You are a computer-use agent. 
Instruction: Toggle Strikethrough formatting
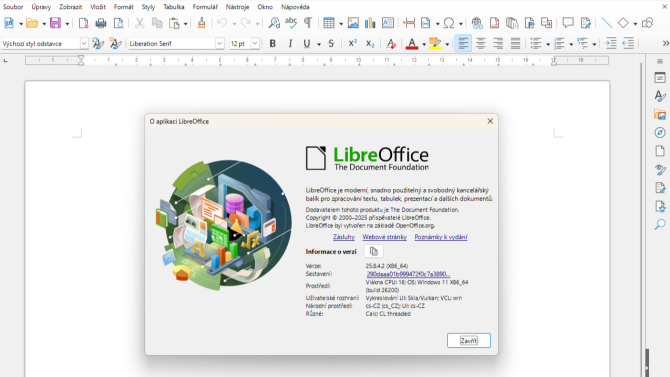pyautogui.click(x=331, y=44)
